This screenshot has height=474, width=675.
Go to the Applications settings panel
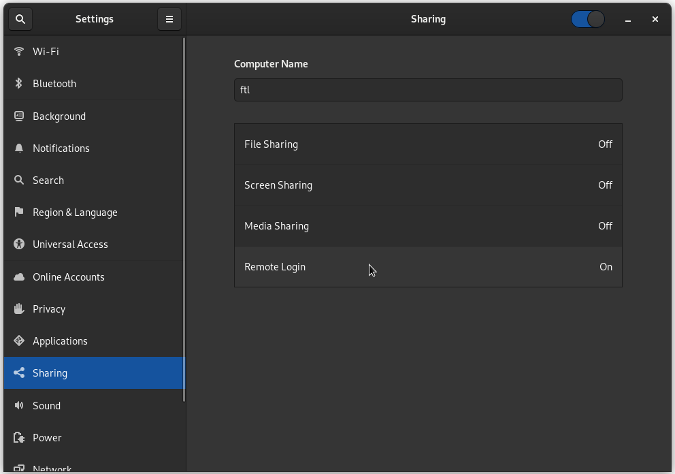coord(60,341)
